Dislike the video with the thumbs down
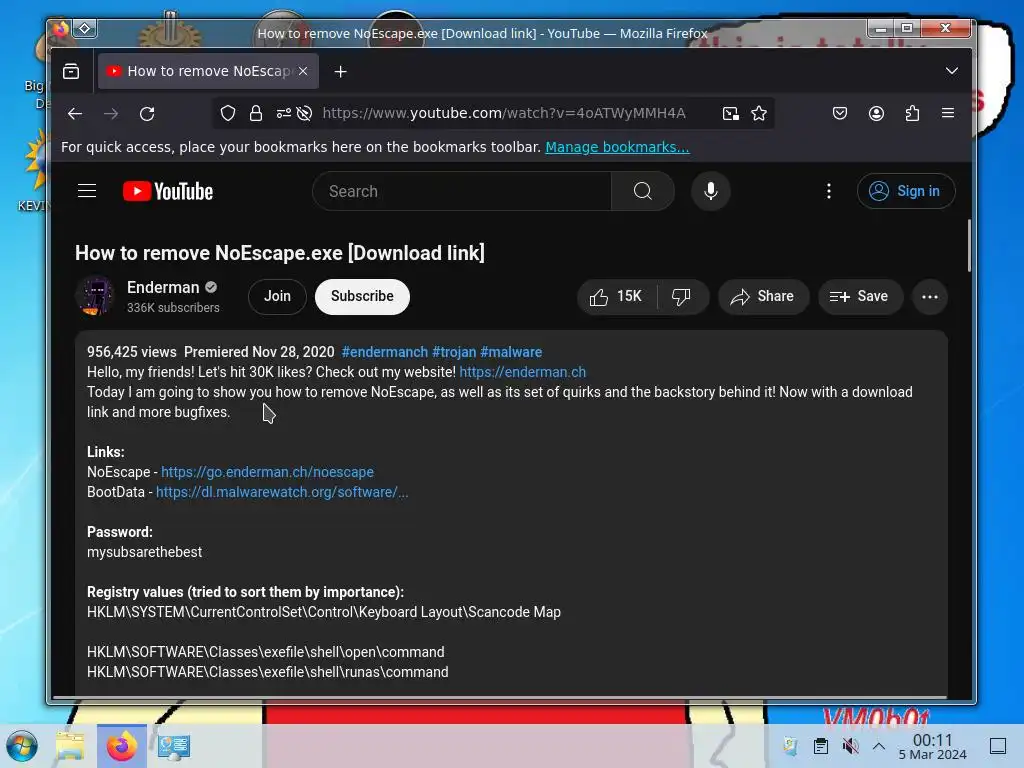 pyautogui.click(x=681, y=296)
